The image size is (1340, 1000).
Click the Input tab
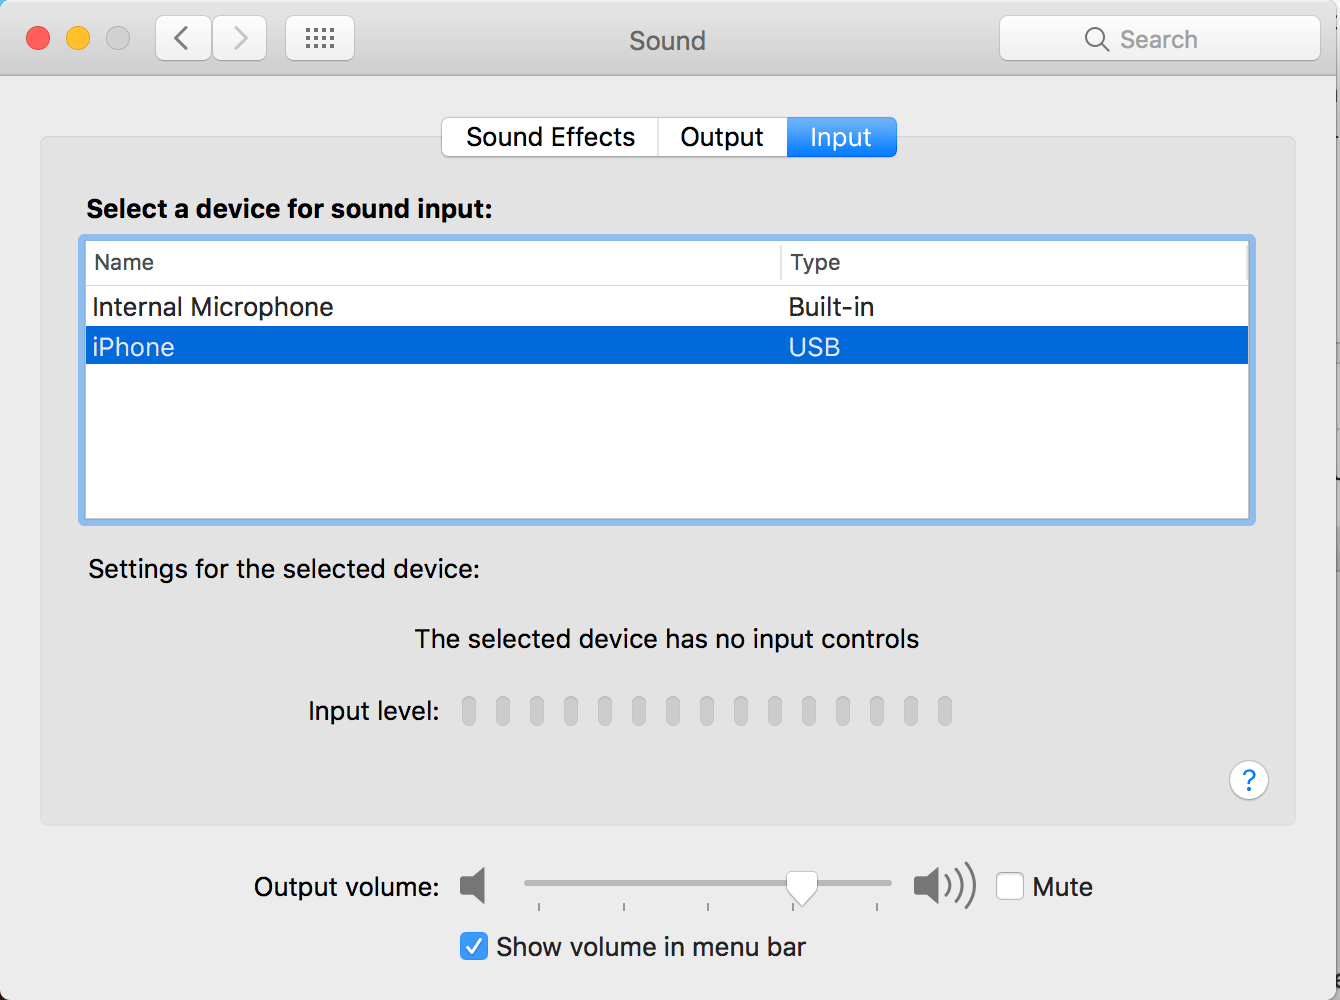point(841,137)
